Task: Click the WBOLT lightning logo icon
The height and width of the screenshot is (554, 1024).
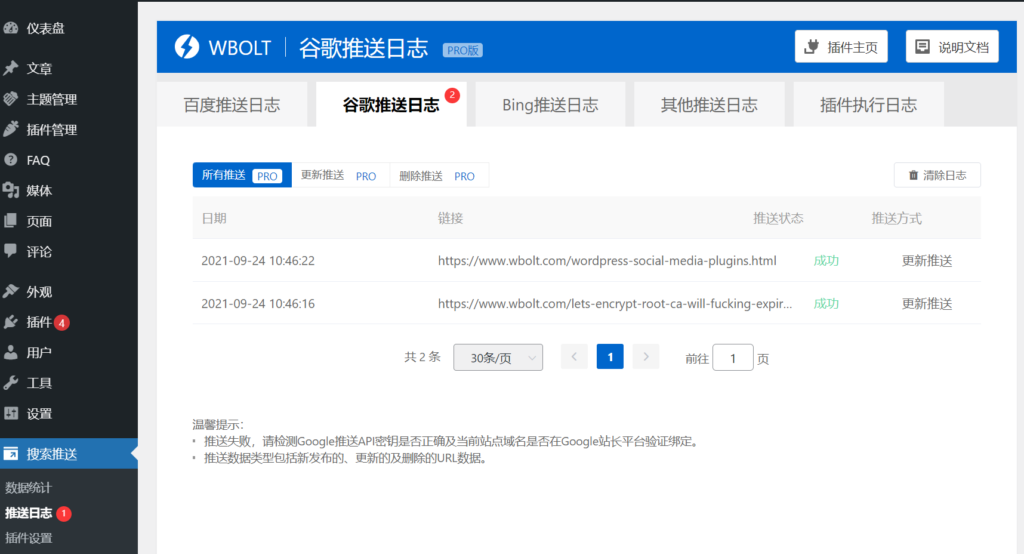Action: (x=187, y=46)
